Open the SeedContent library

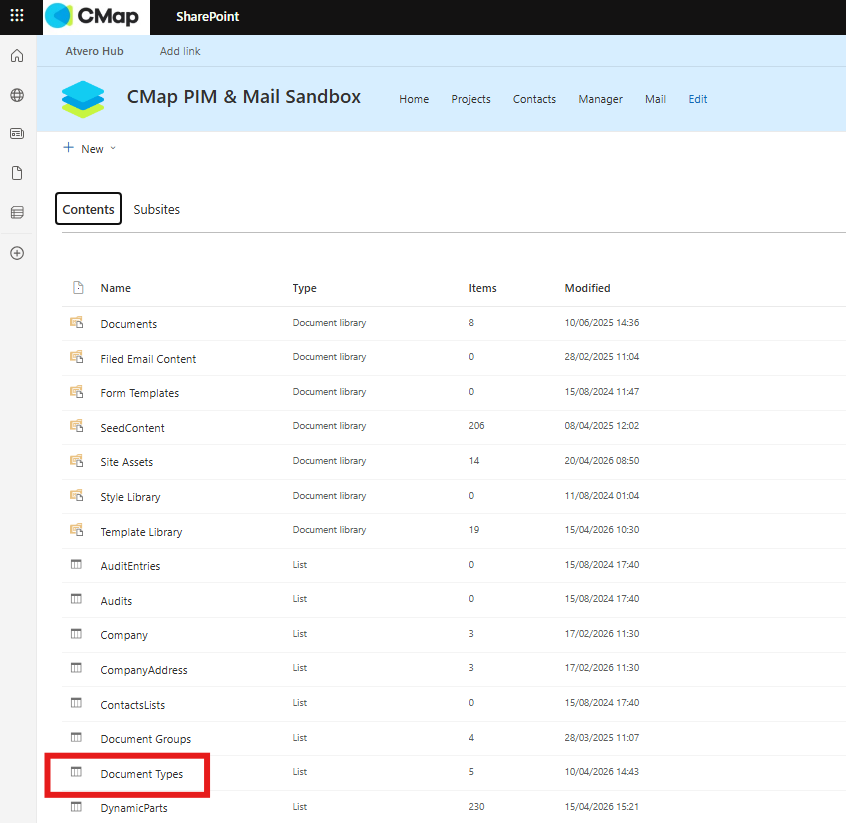(132, 428)
